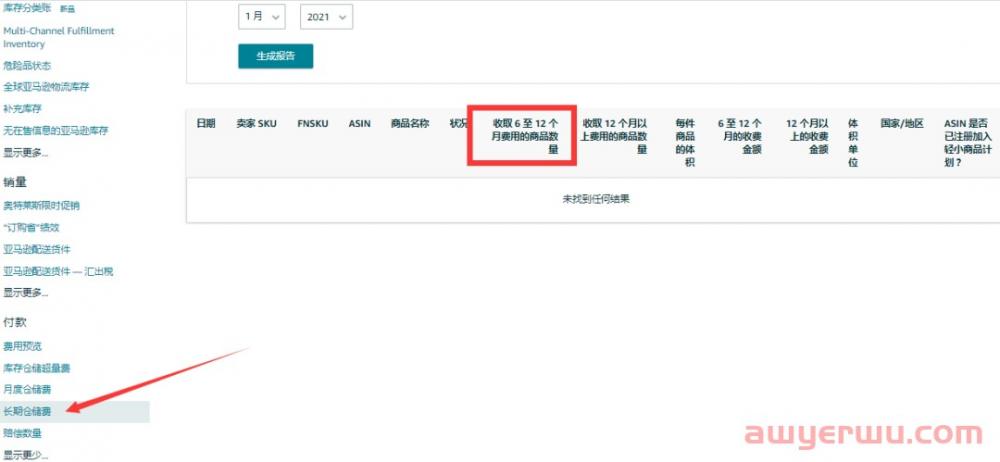Open 亚马逊配送货件 report
The image size is (1000, 462).
pyautogui.click(x=37, y=249)
